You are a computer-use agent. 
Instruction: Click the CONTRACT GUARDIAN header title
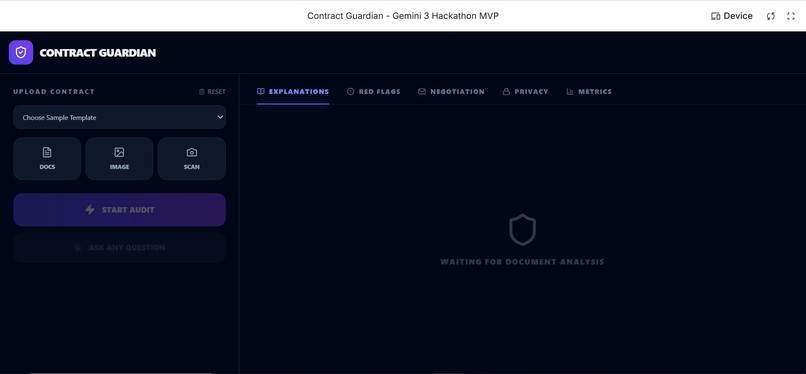[x=98, y=52]
